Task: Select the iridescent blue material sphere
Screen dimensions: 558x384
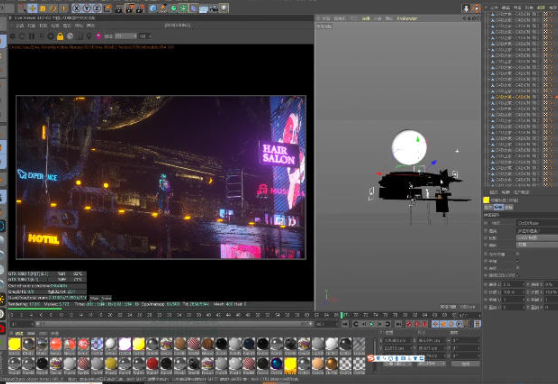Action: 277,364
